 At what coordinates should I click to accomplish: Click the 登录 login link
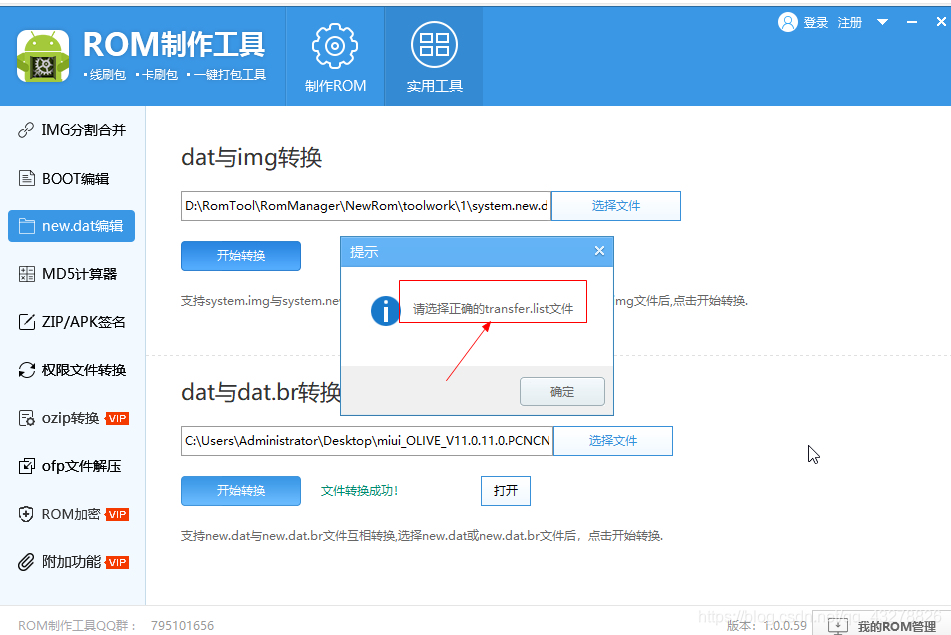point(816,22)
